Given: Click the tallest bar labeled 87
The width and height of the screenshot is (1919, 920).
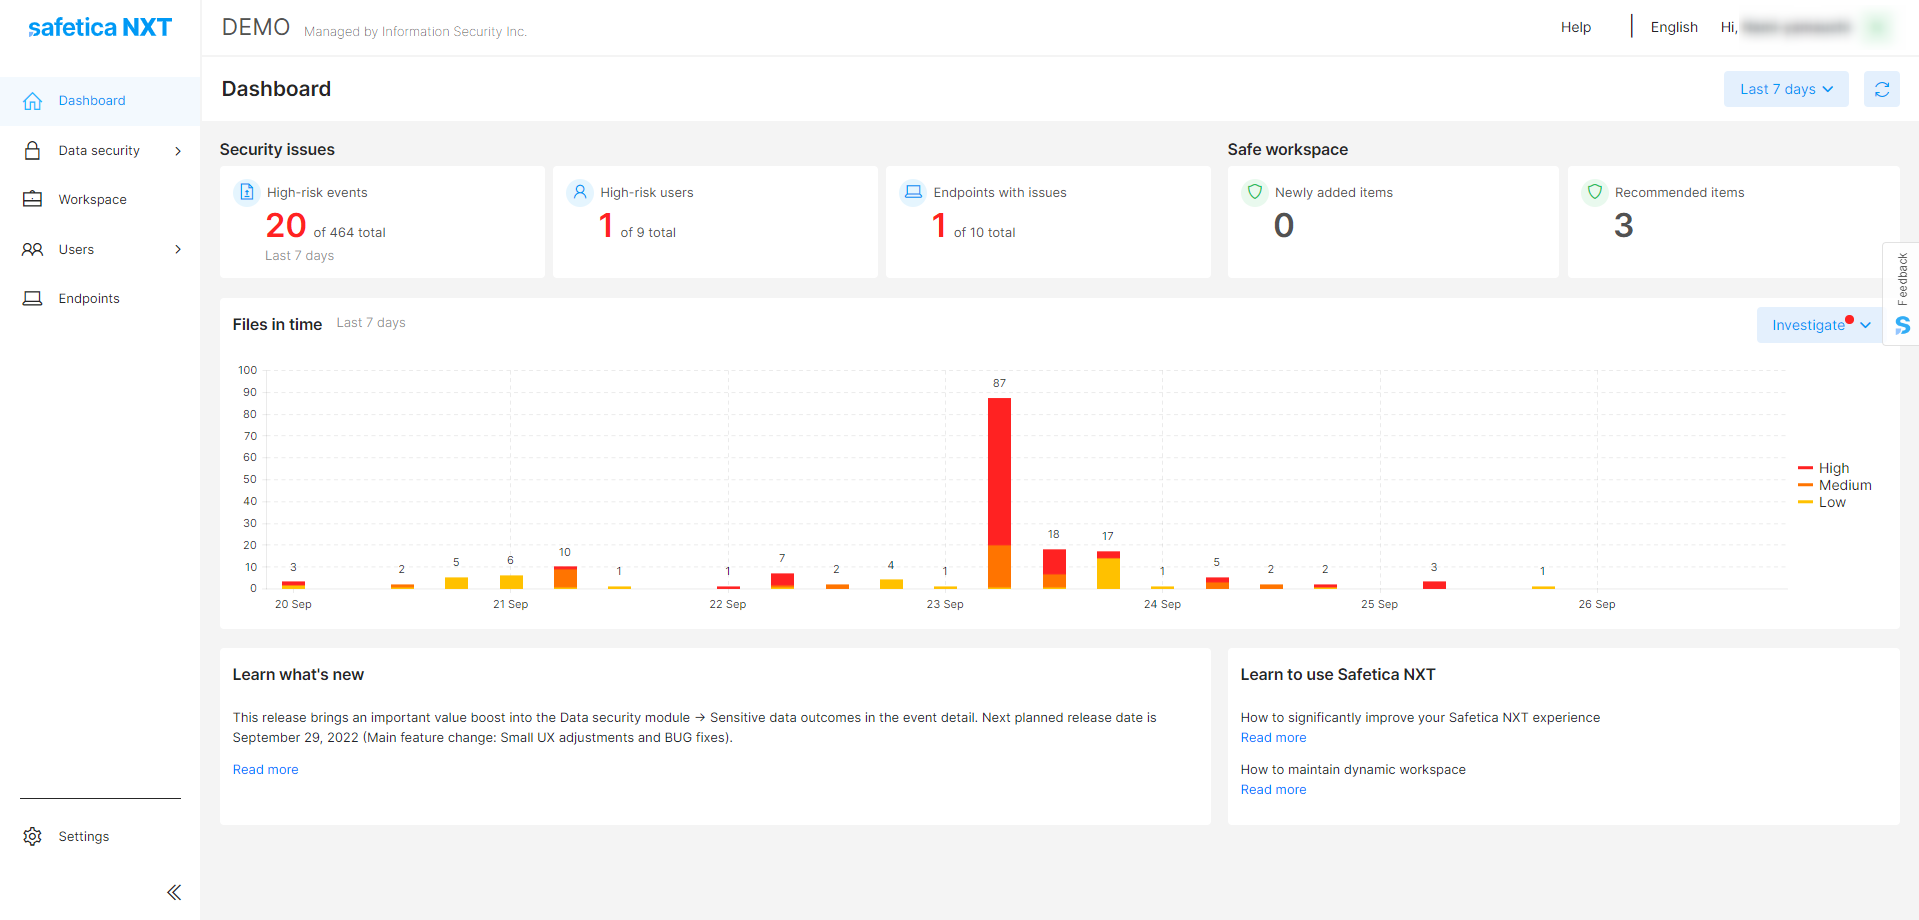Looking at the screenshot, I should (x=999, y=493).
